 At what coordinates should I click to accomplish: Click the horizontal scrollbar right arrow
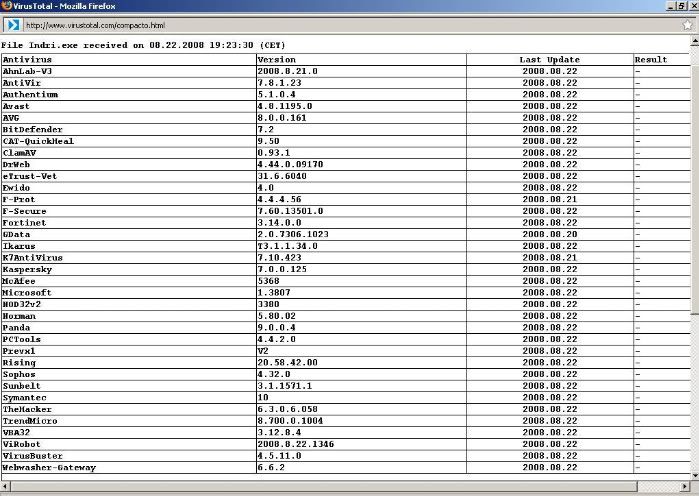click(x=685, y=486)
